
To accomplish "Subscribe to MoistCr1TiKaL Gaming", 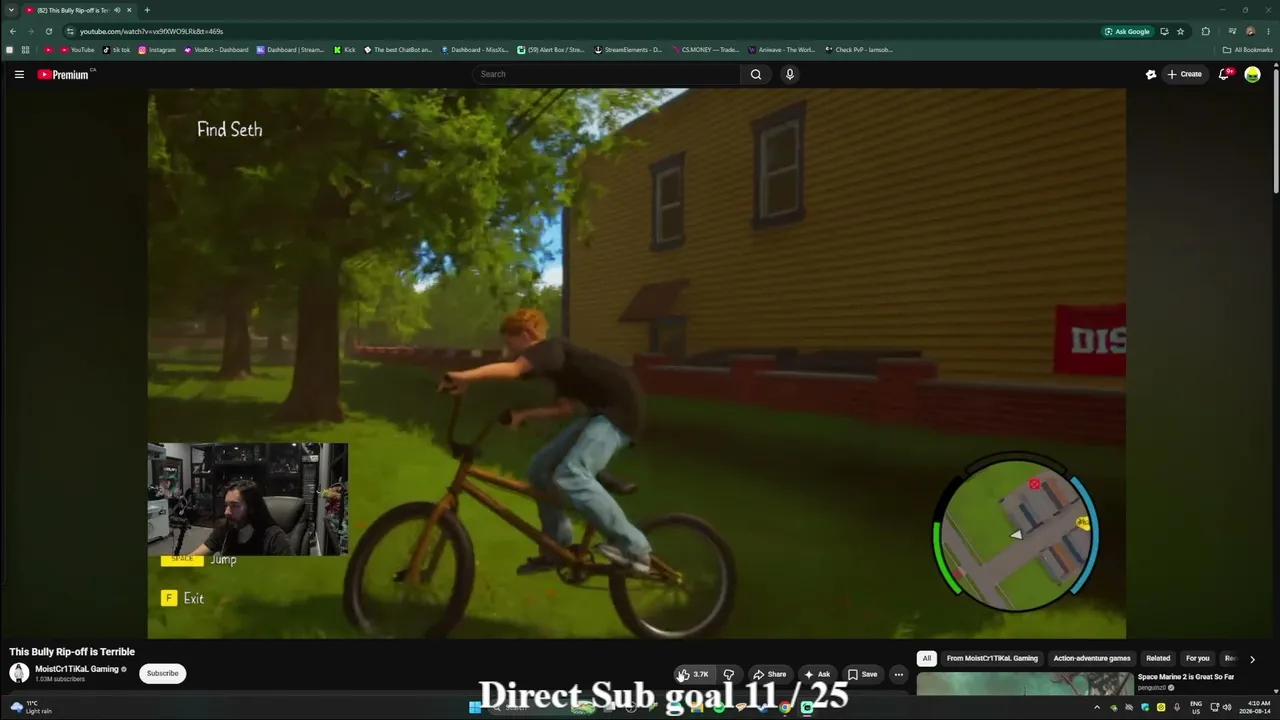I will point(162,673).
